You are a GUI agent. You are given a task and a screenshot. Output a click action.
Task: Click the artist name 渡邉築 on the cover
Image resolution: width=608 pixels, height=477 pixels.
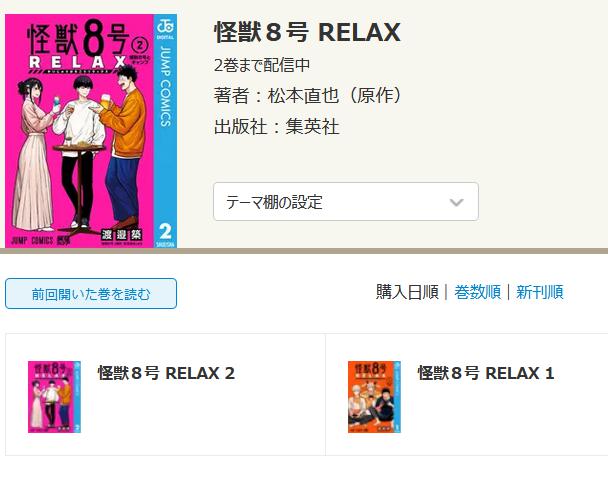[122, 235]
